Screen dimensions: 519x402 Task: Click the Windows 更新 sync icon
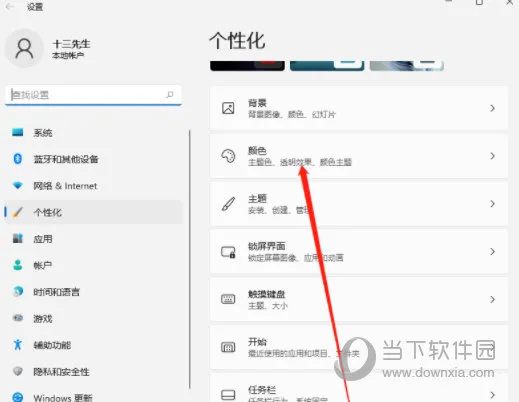coord(18,397)
